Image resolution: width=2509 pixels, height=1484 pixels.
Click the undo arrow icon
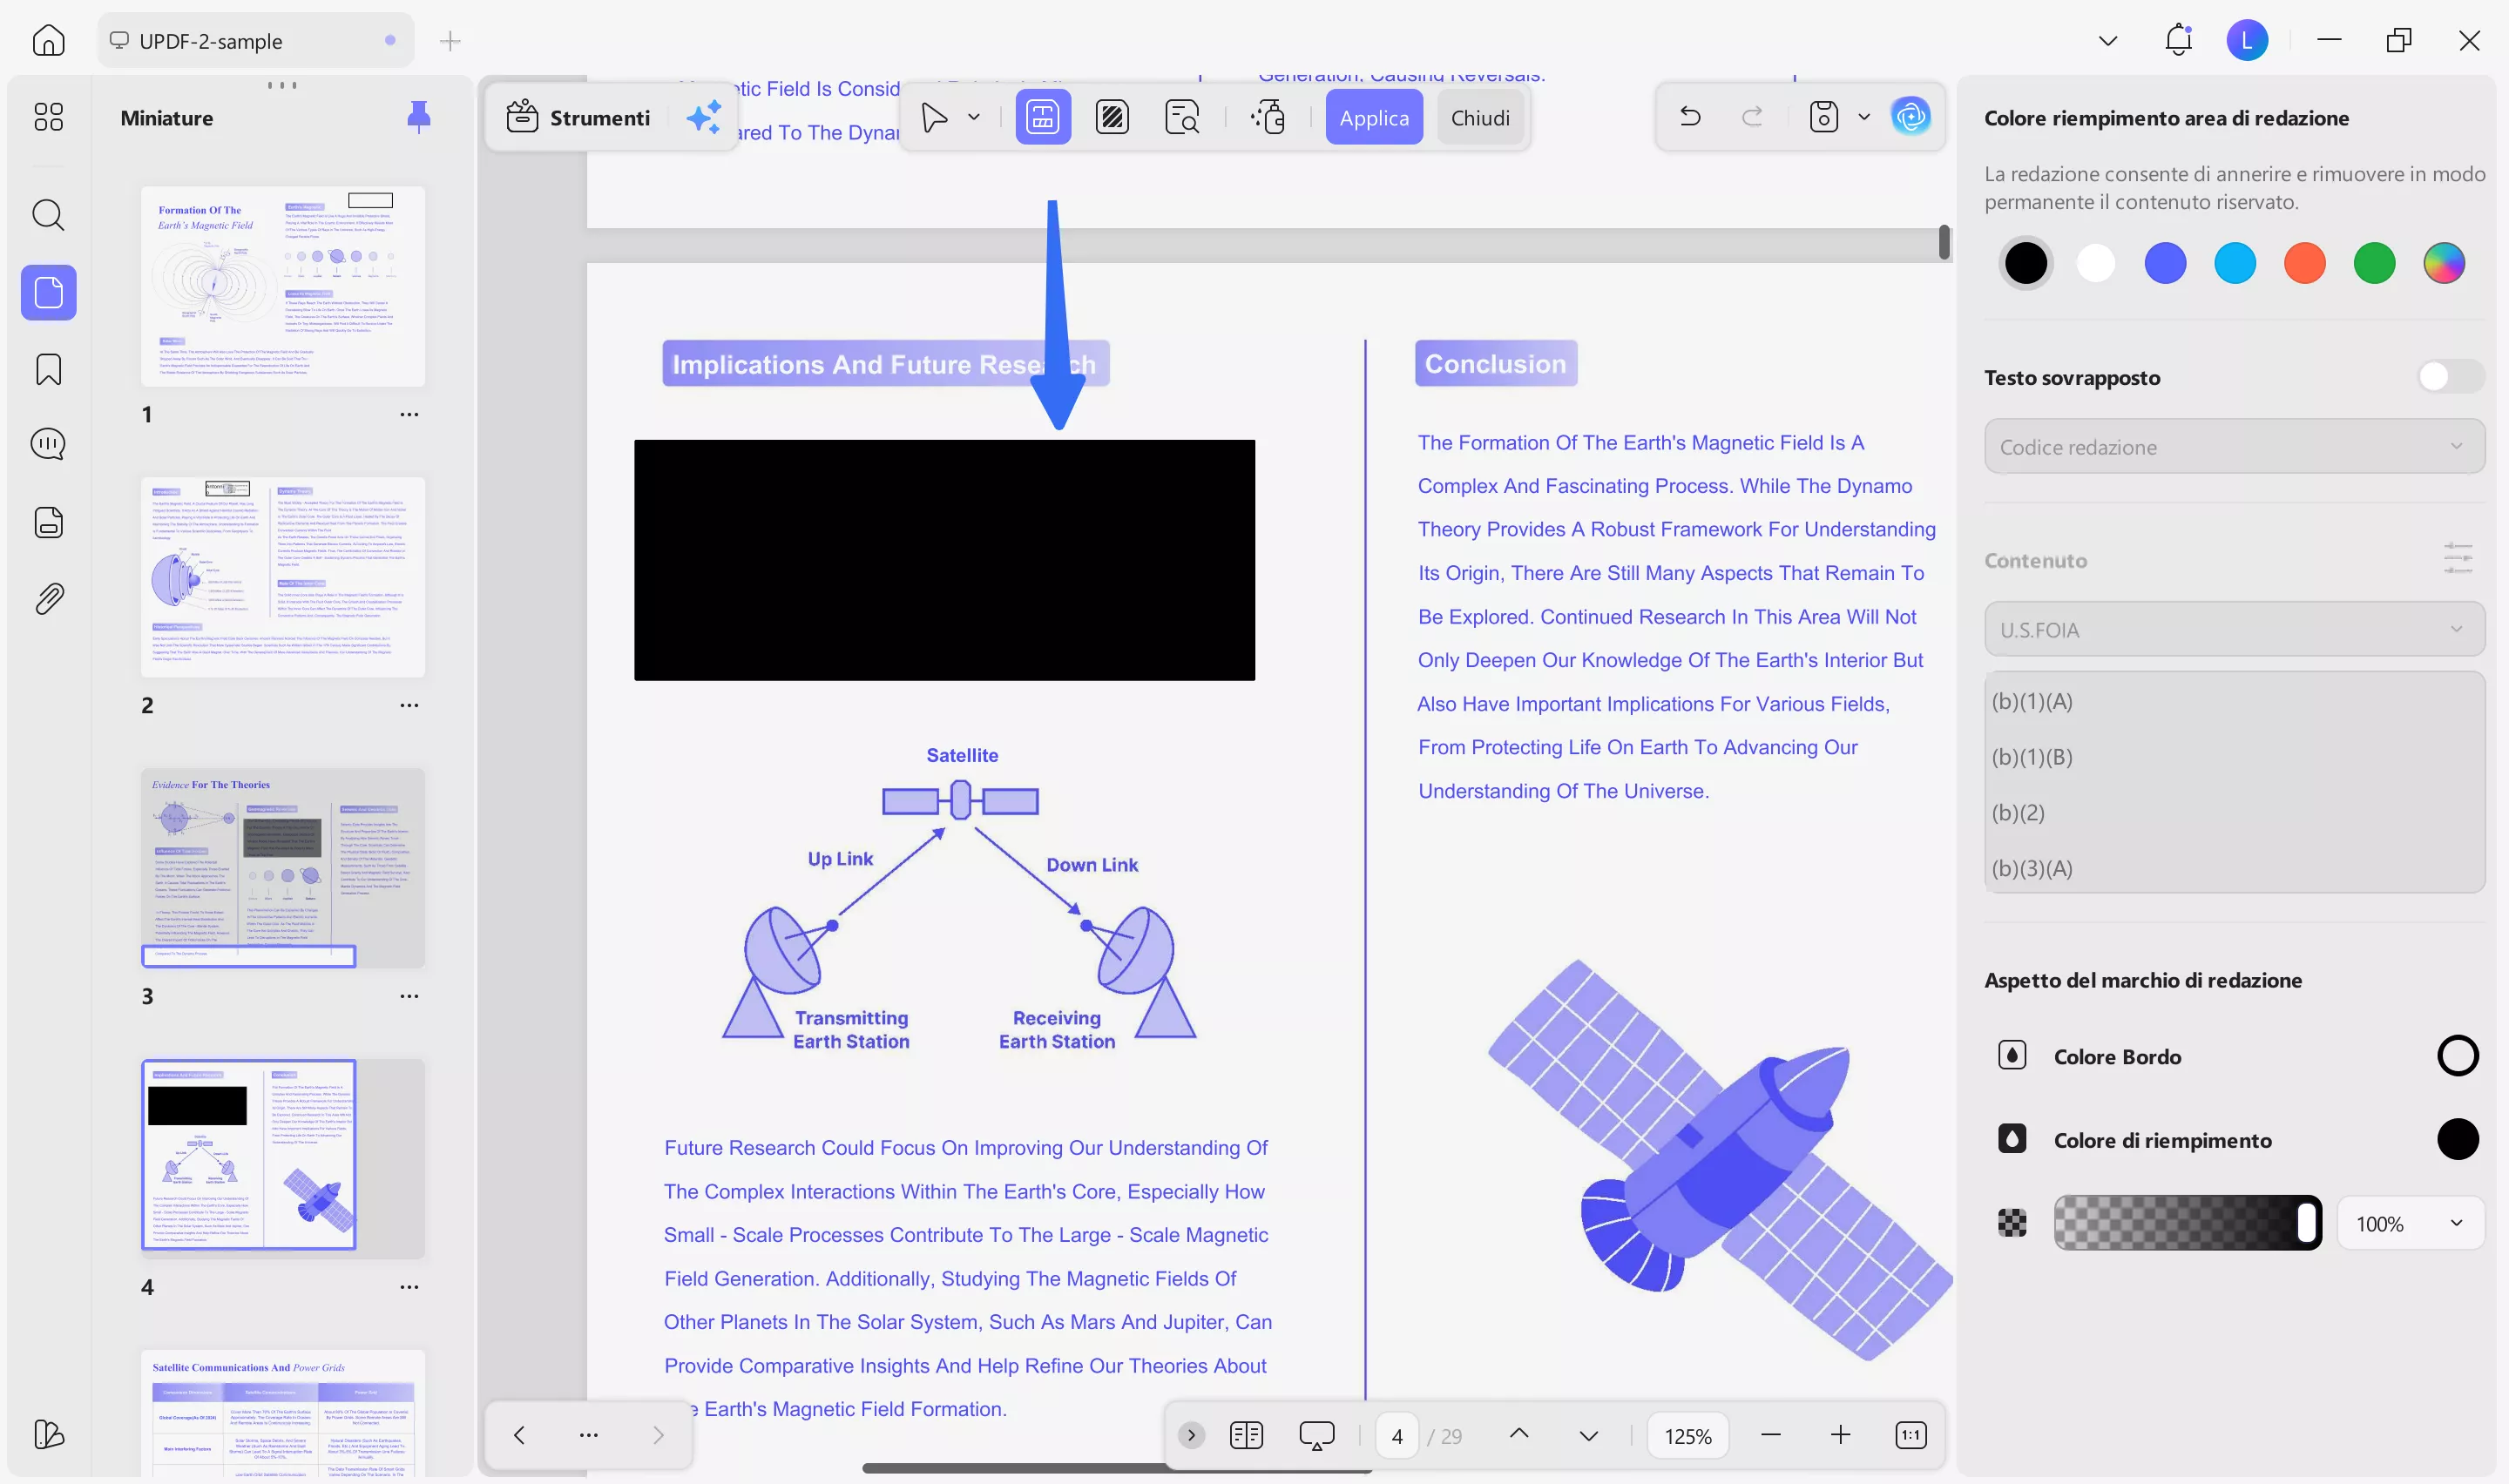[x=1690, y=117]
